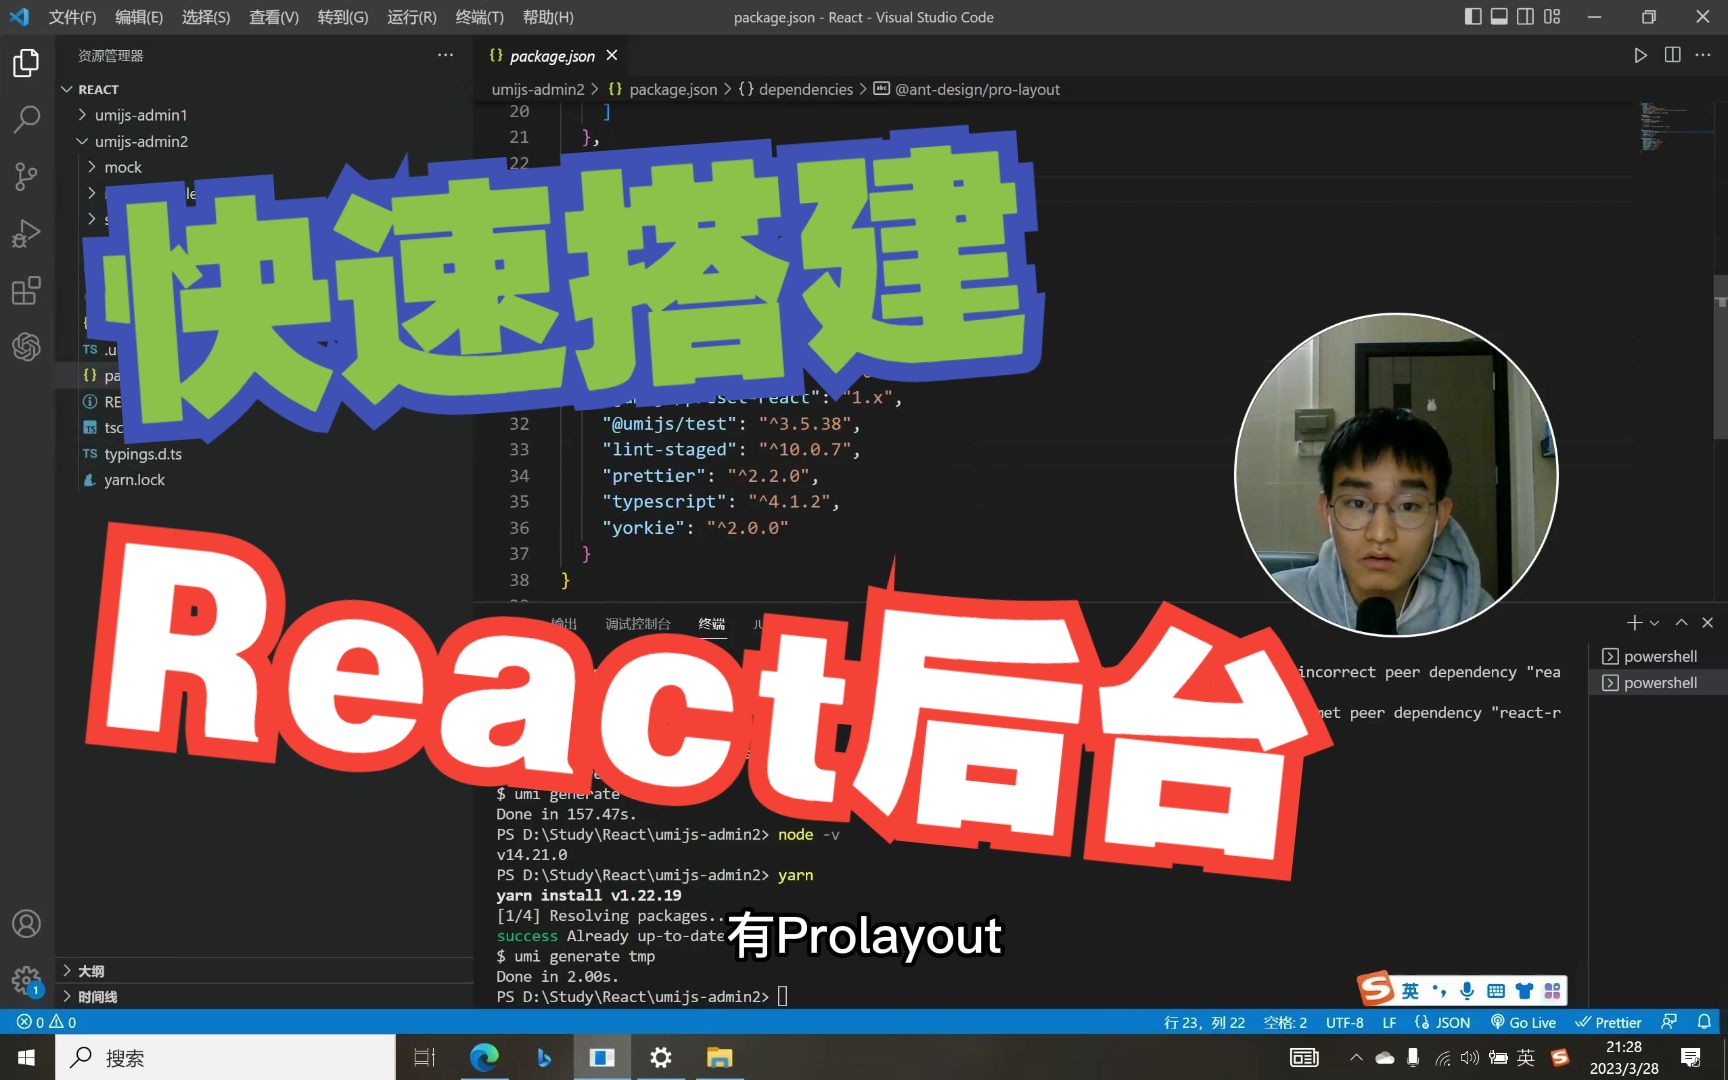The height and width of the screenshot is (1080, 1728).
Task: Expand the 时间线 timeline section
Action: [97, 997]
